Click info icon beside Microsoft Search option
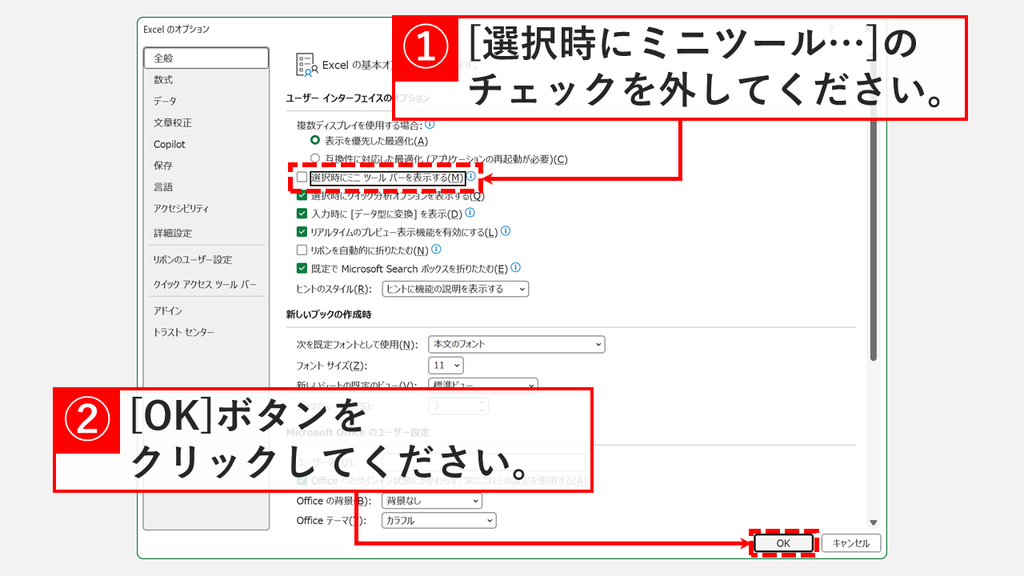Screen dimensions: 1024x576 (x=516, y=268)
